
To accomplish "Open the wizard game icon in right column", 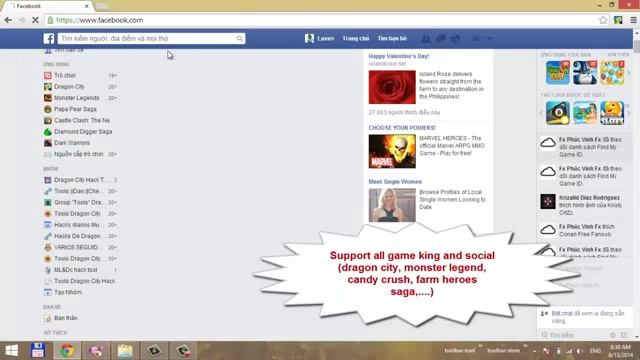I will coord(584,73).
